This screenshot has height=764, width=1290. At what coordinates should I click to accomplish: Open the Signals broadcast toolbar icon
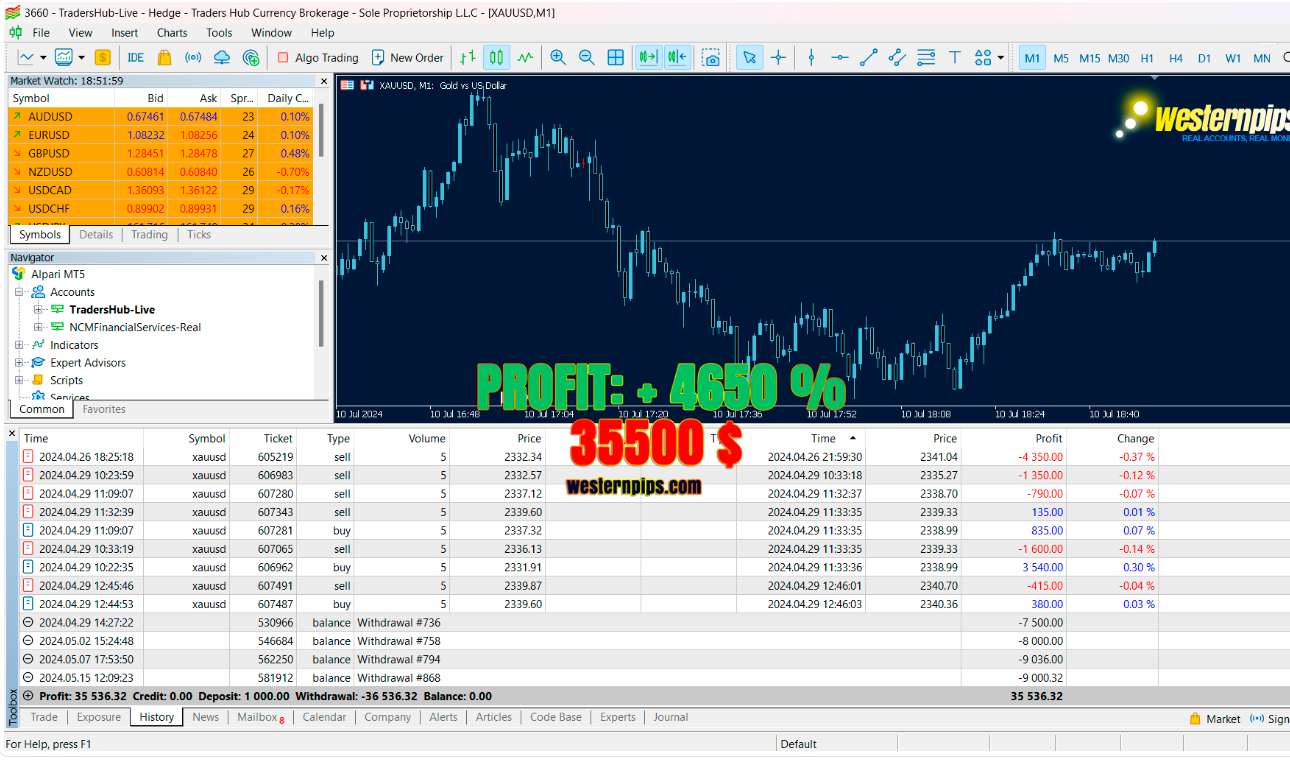(193, 58)
